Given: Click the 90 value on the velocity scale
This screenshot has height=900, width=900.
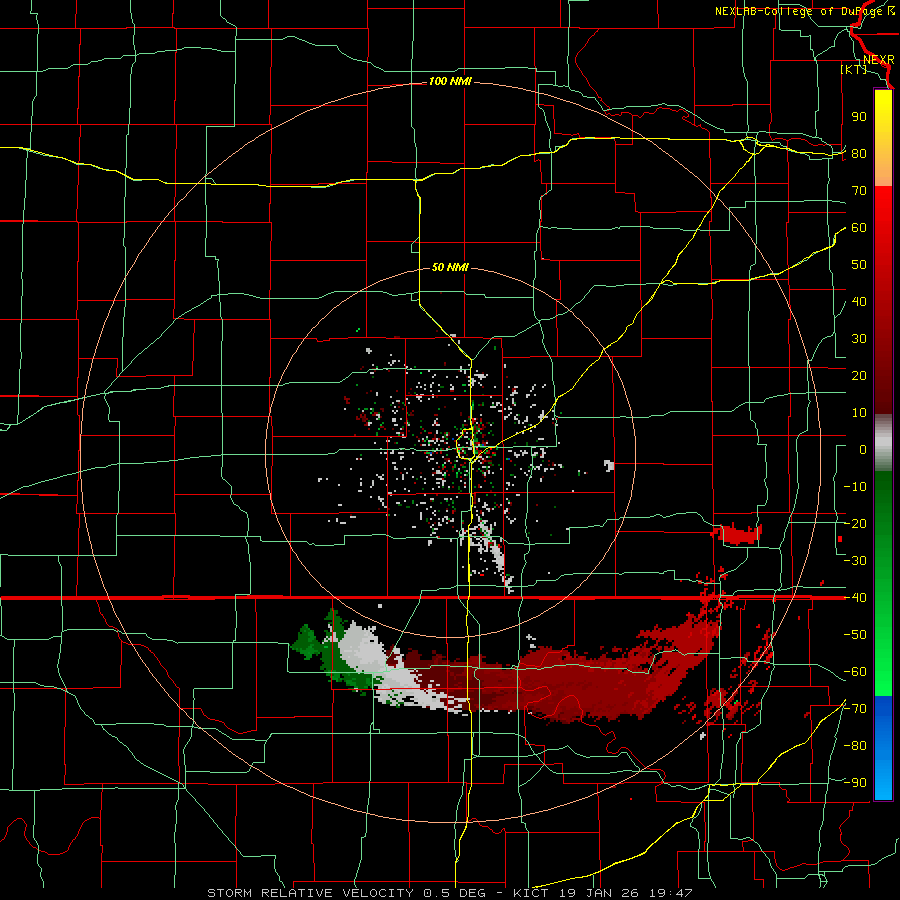Looking at the screenshot, I should pos(859,117).
